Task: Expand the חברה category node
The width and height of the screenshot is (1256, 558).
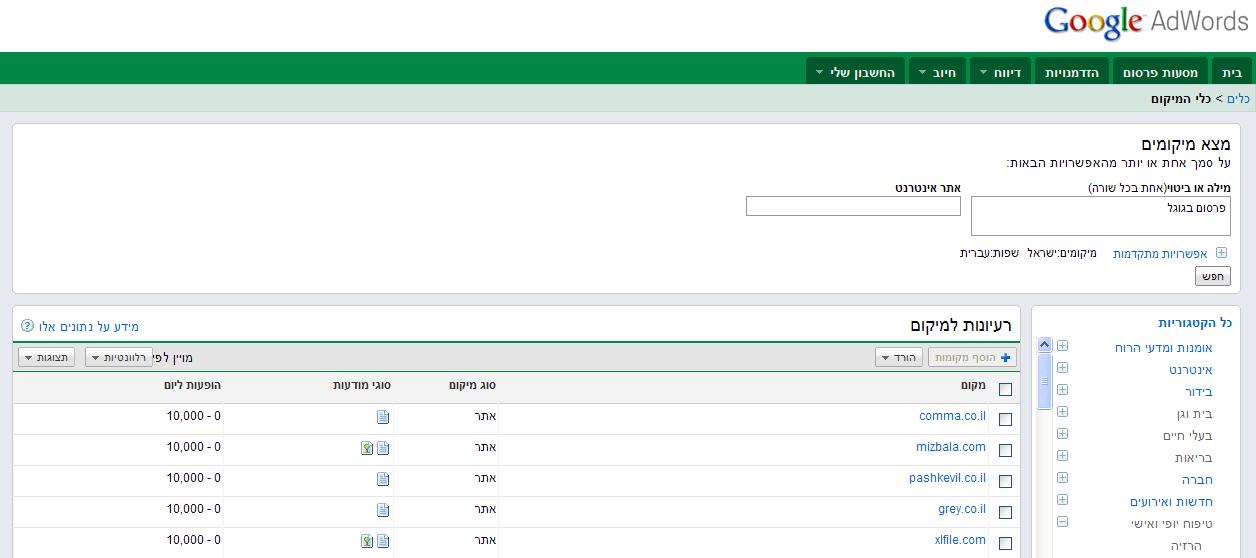Action: point(1062,478)
